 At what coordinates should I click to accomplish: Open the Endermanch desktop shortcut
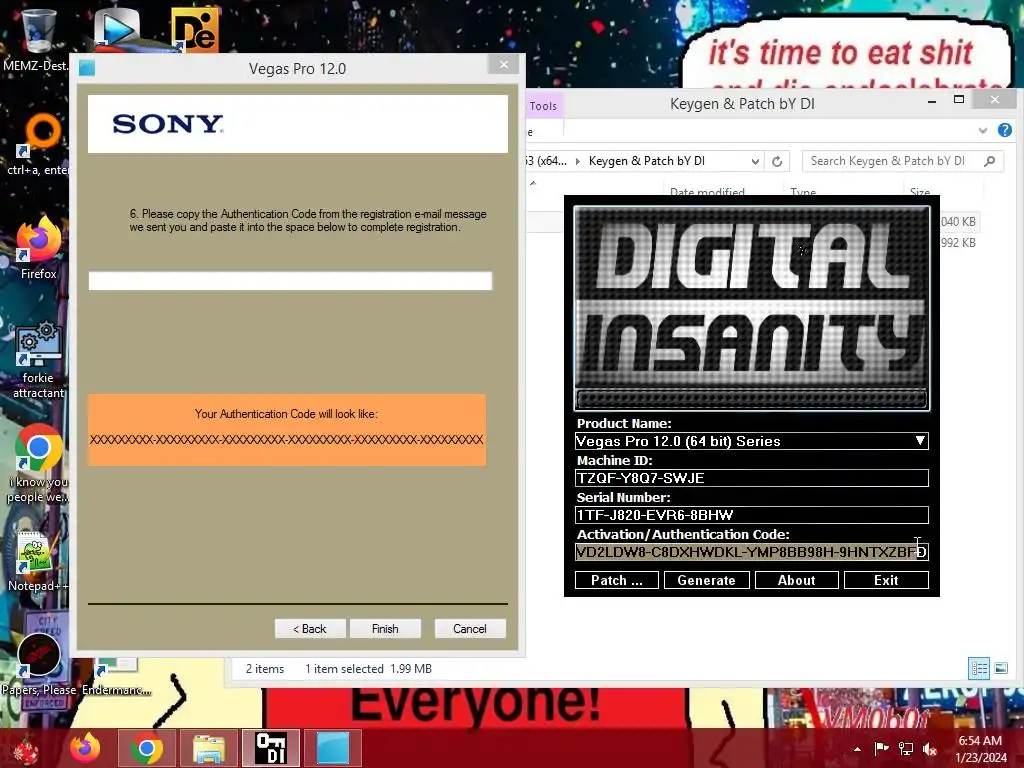pos(116,678)
